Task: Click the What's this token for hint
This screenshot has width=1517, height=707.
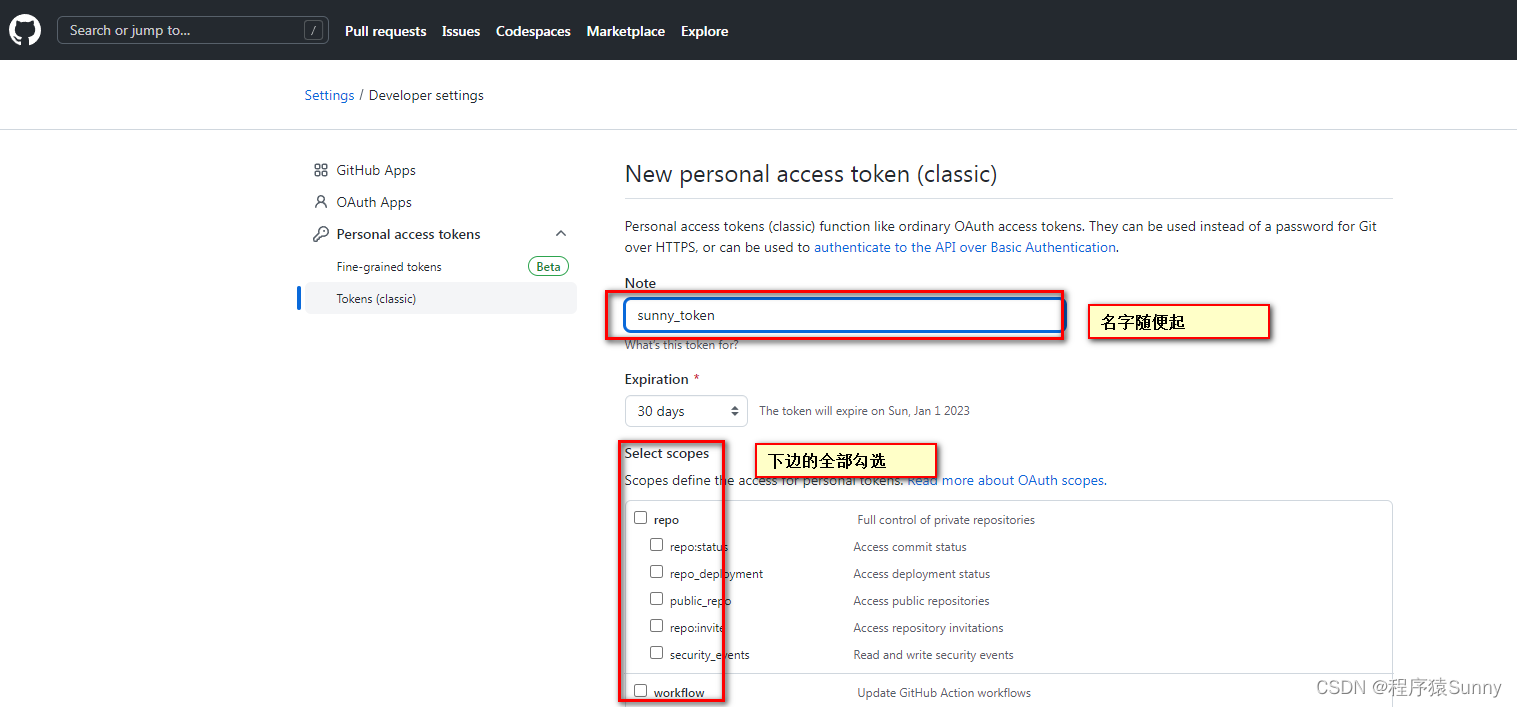Action: 681,345
